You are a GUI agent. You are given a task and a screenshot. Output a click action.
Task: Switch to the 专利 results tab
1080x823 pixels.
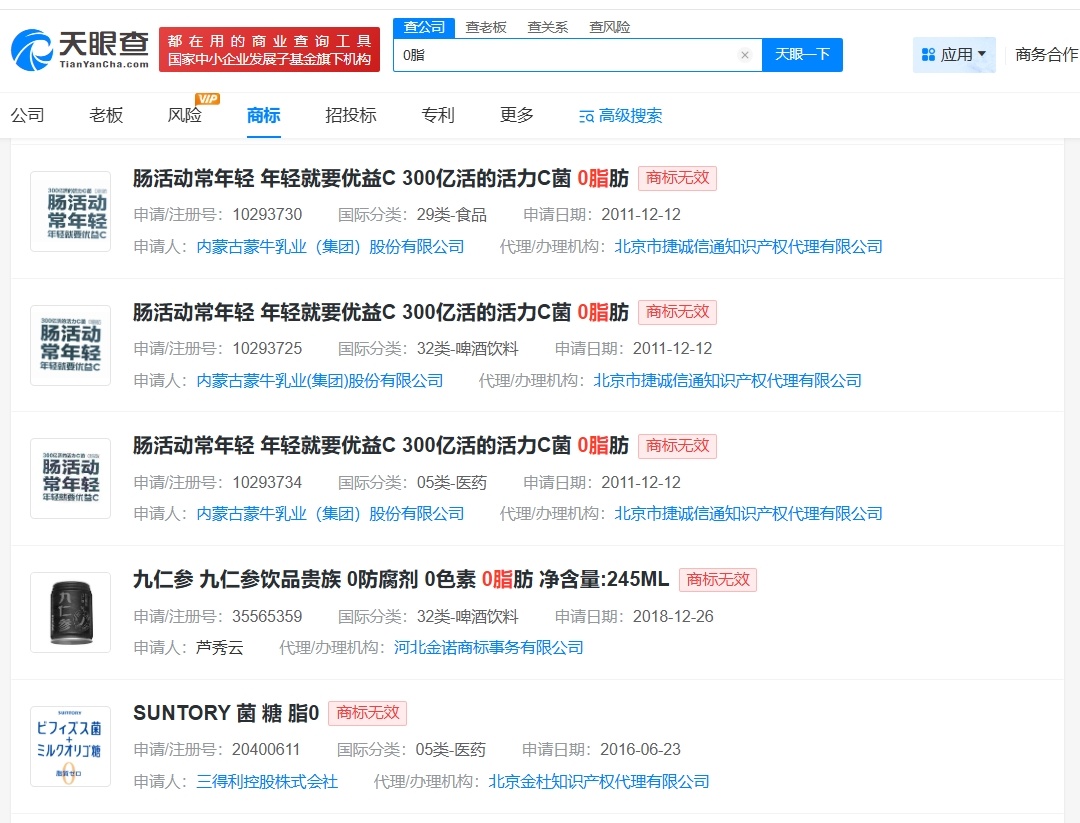tap(438, 115)
